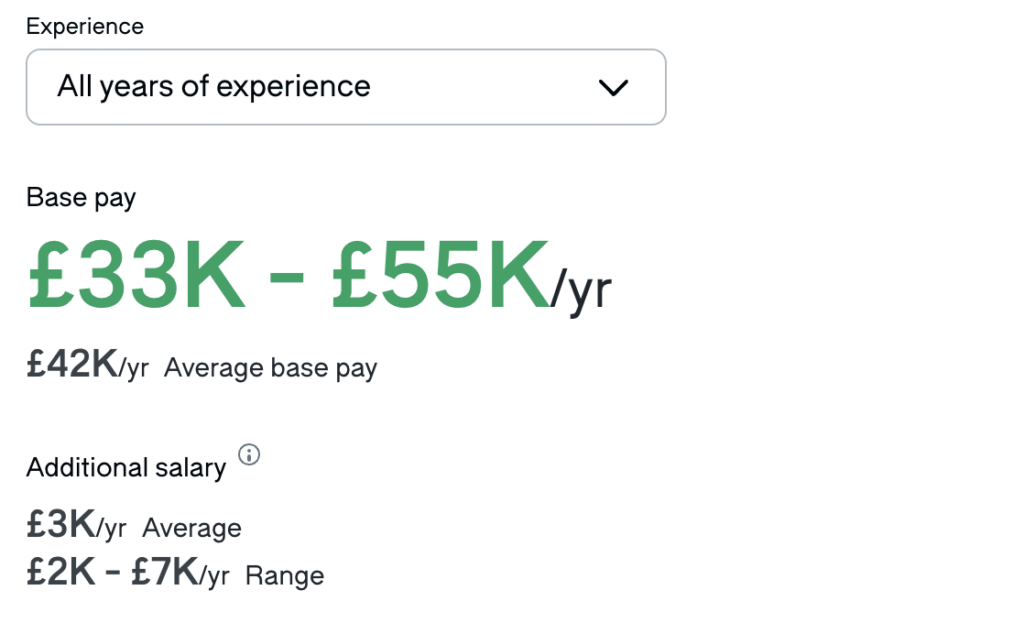Screen dimensions: 1024x634
Task: Select the 'All years of experience' text
Action: (x=214, y=86)
